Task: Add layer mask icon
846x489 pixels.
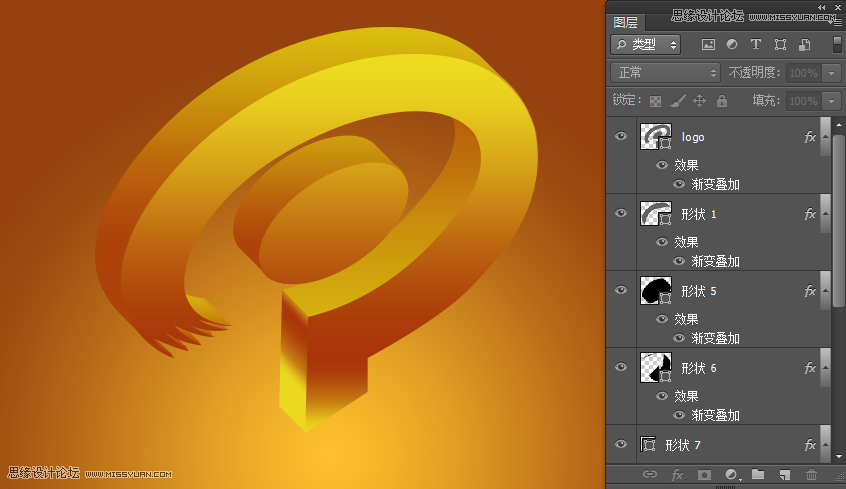Action: (704, 475)
